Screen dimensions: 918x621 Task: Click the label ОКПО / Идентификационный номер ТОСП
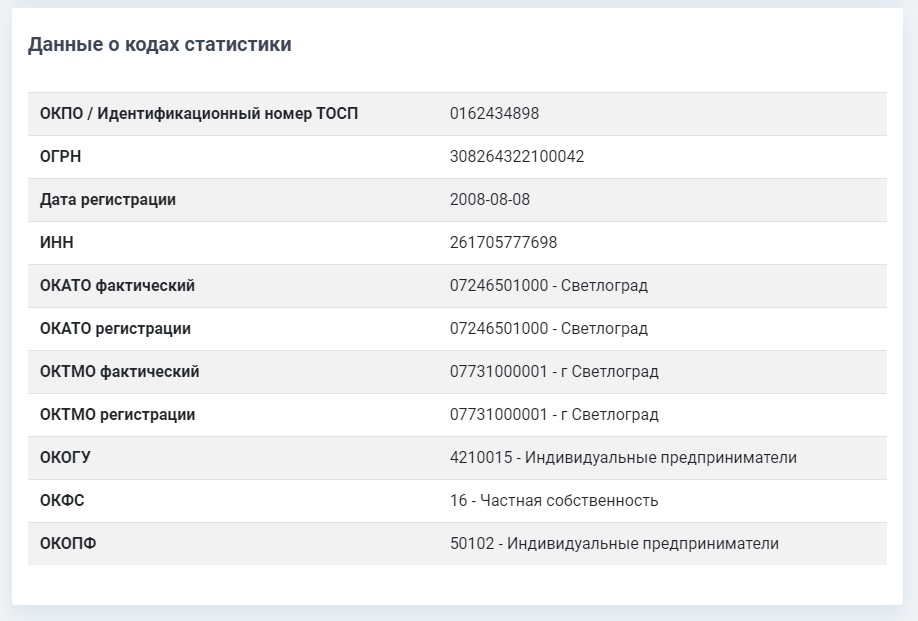(x=199, y=114)
